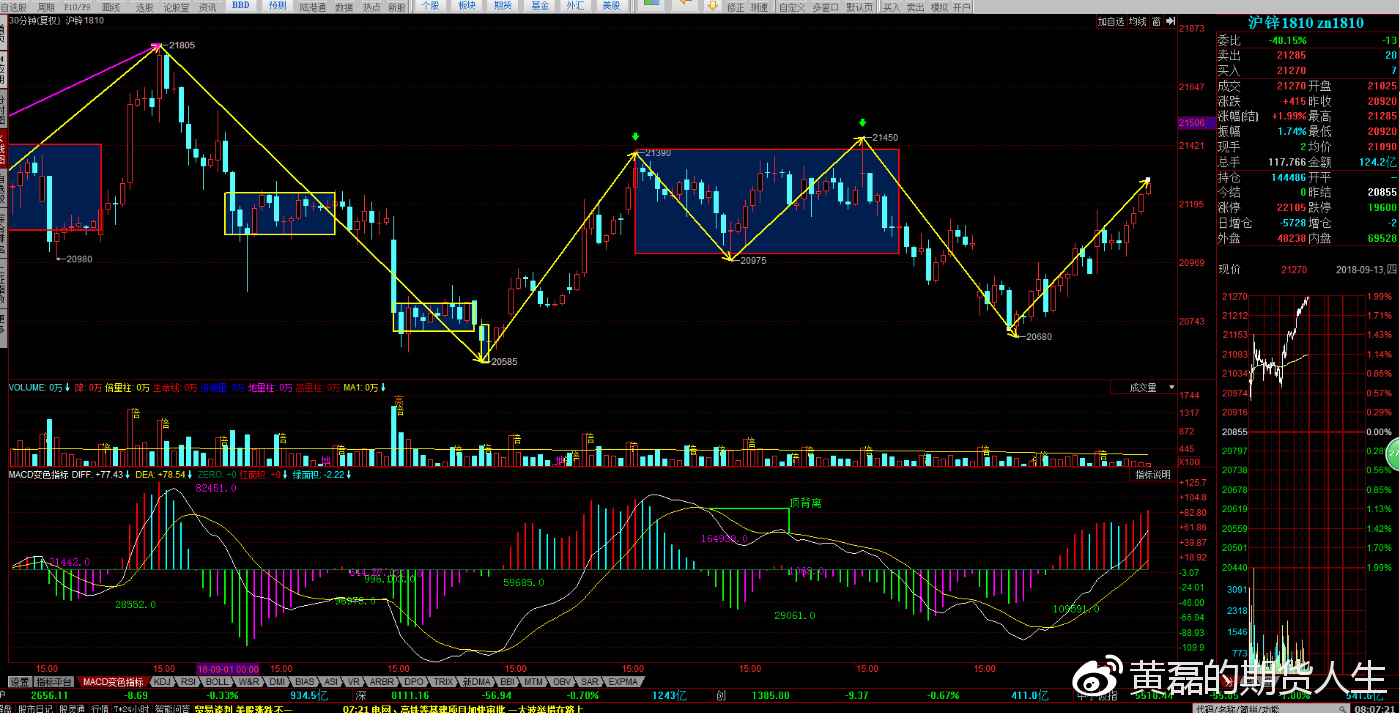Toggle 均线 moving average display

click(1137, 20)
